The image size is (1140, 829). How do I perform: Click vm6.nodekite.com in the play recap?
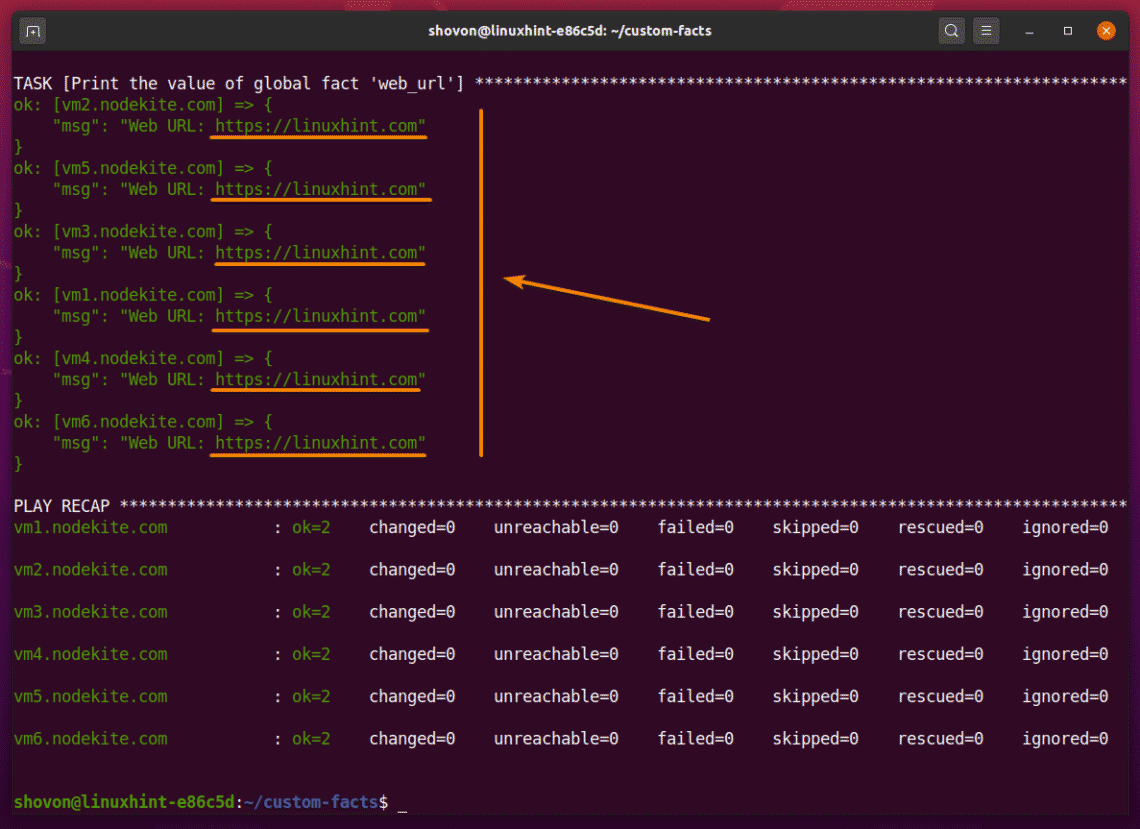pos(91,739)
